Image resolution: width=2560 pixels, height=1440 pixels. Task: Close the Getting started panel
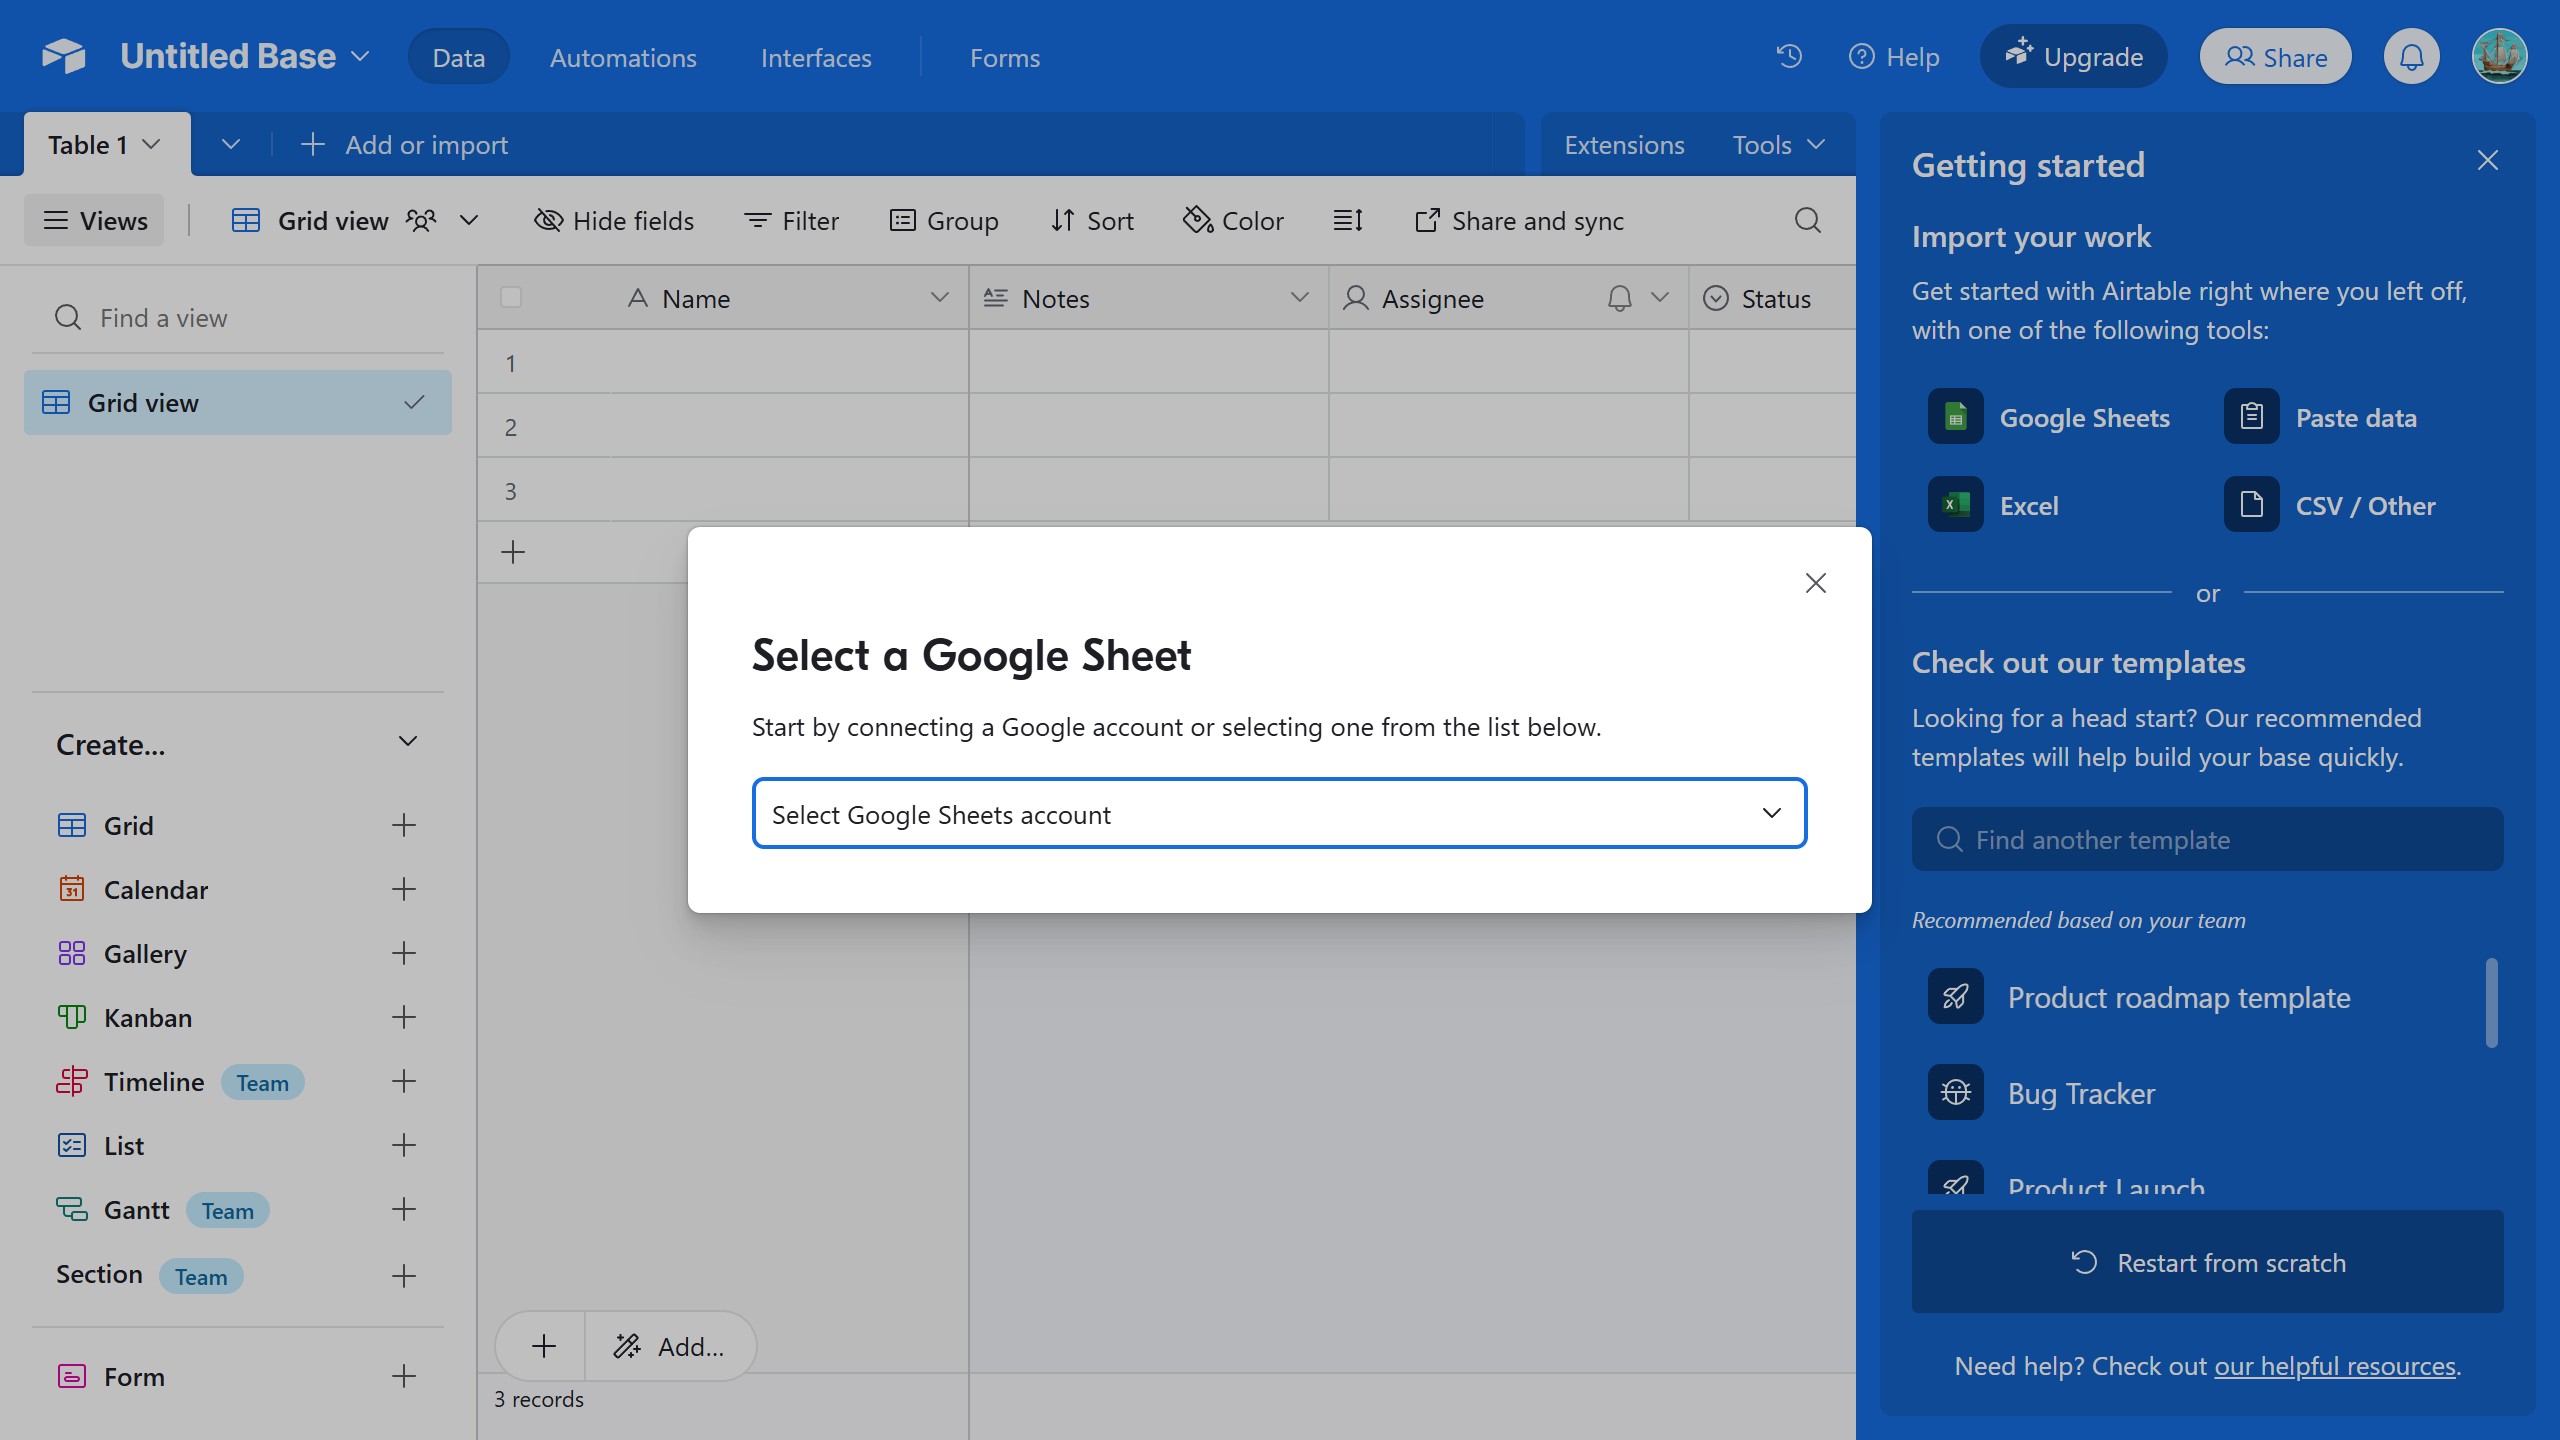click(2487, 160)
